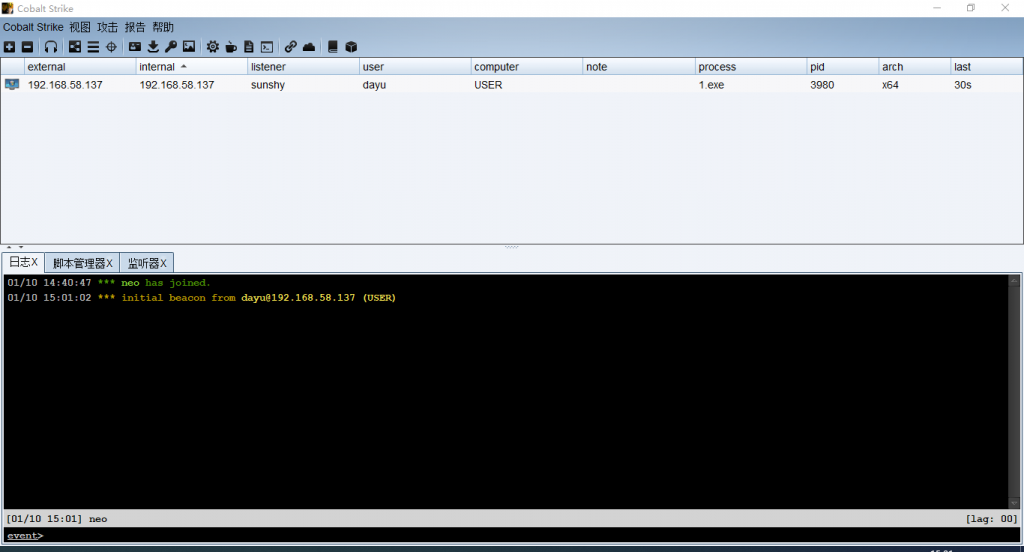Open downloaded files via download arrow icon
1024x552 pixels.
153,47
